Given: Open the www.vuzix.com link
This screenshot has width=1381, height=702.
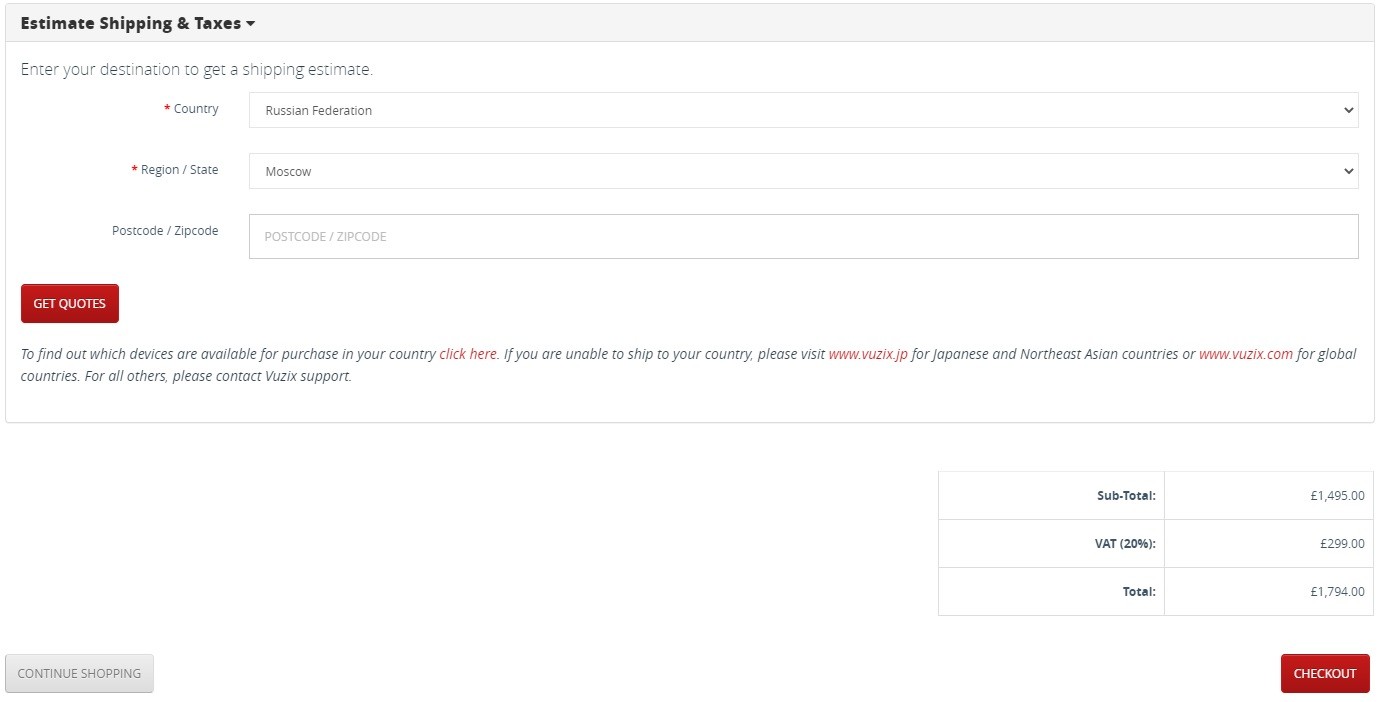Looking at the screenshot, I should pos(1245,354).
